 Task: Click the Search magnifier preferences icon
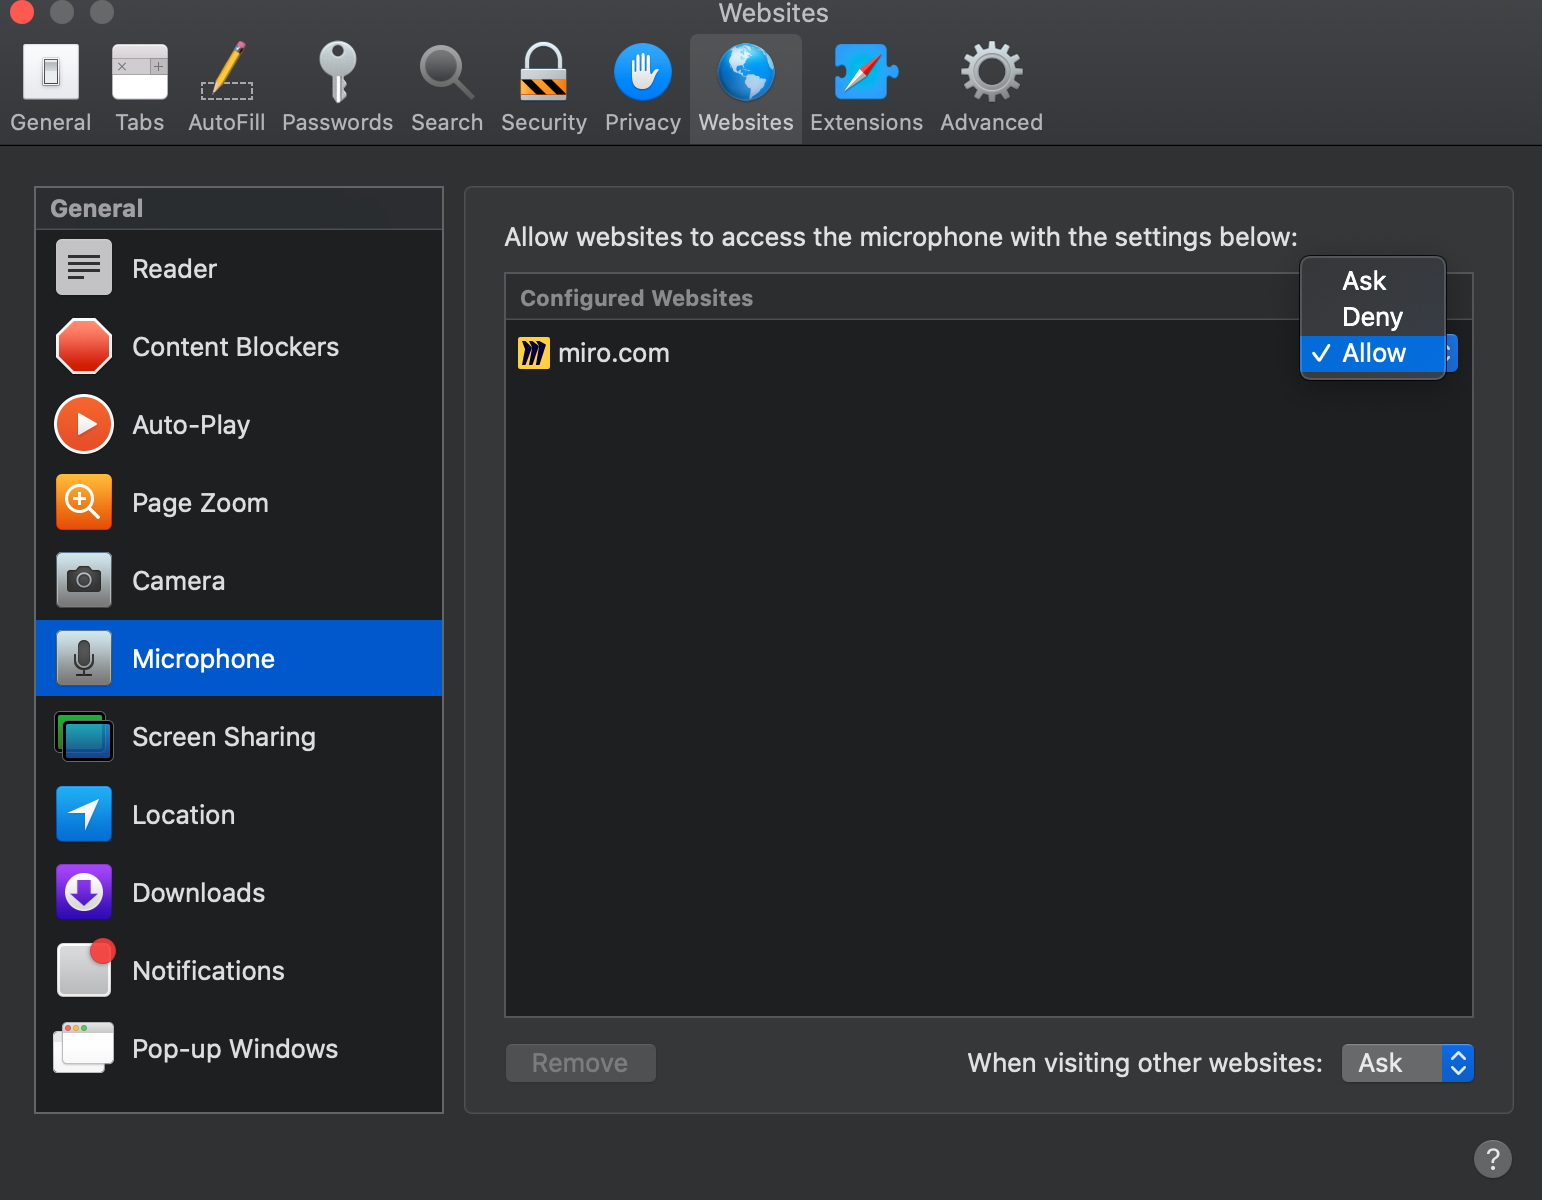[x=446, y=74]
